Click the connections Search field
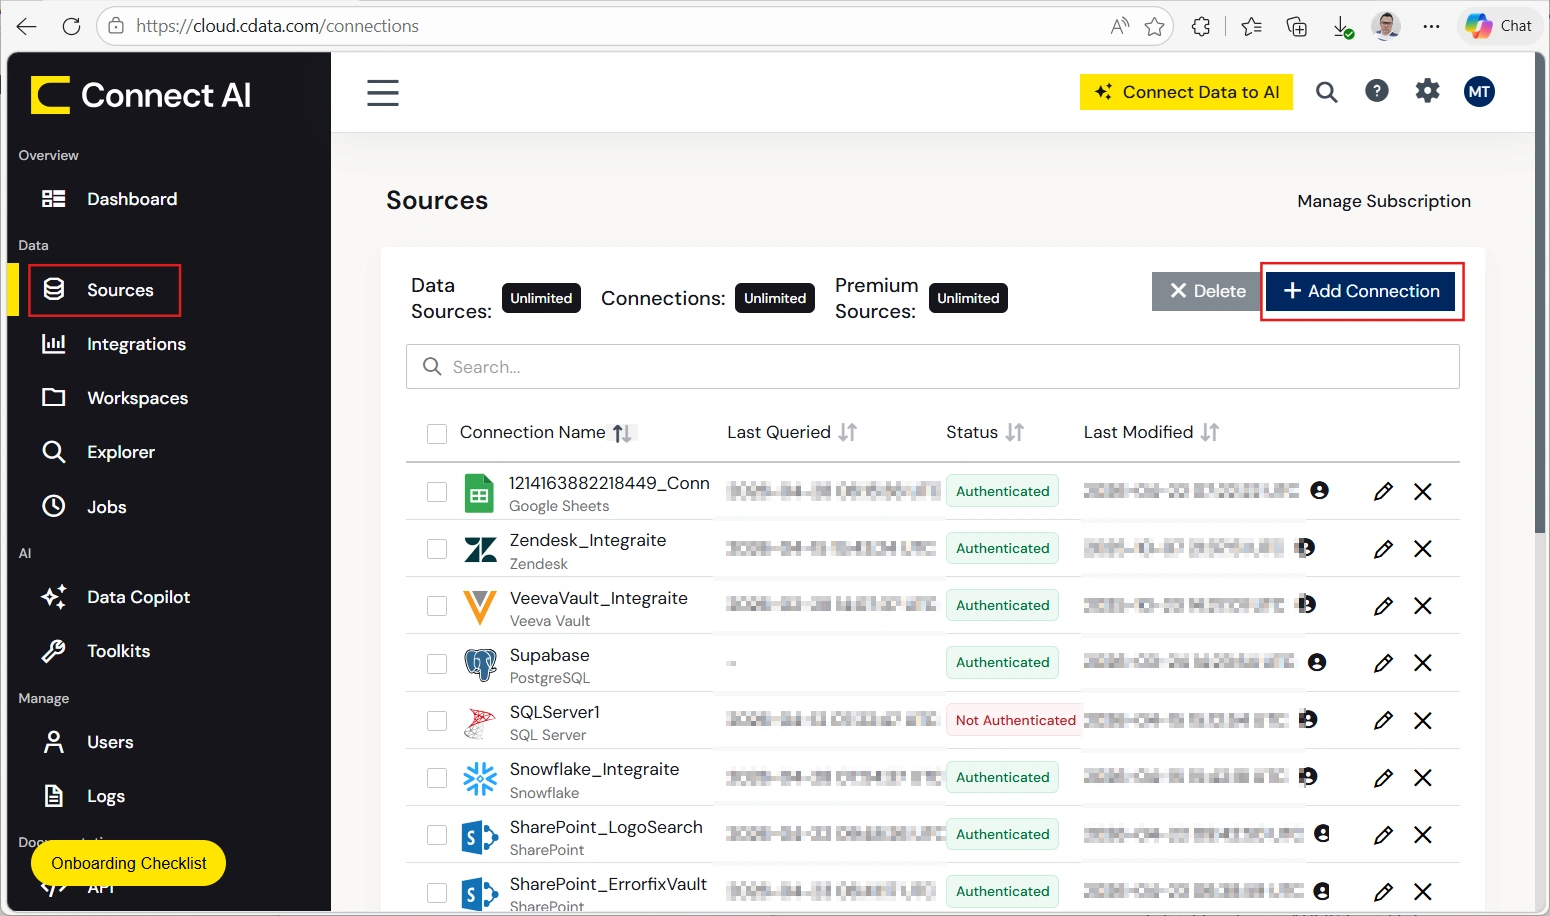Viewport: 1550px width, 916px height. click(x=932, y=367)
